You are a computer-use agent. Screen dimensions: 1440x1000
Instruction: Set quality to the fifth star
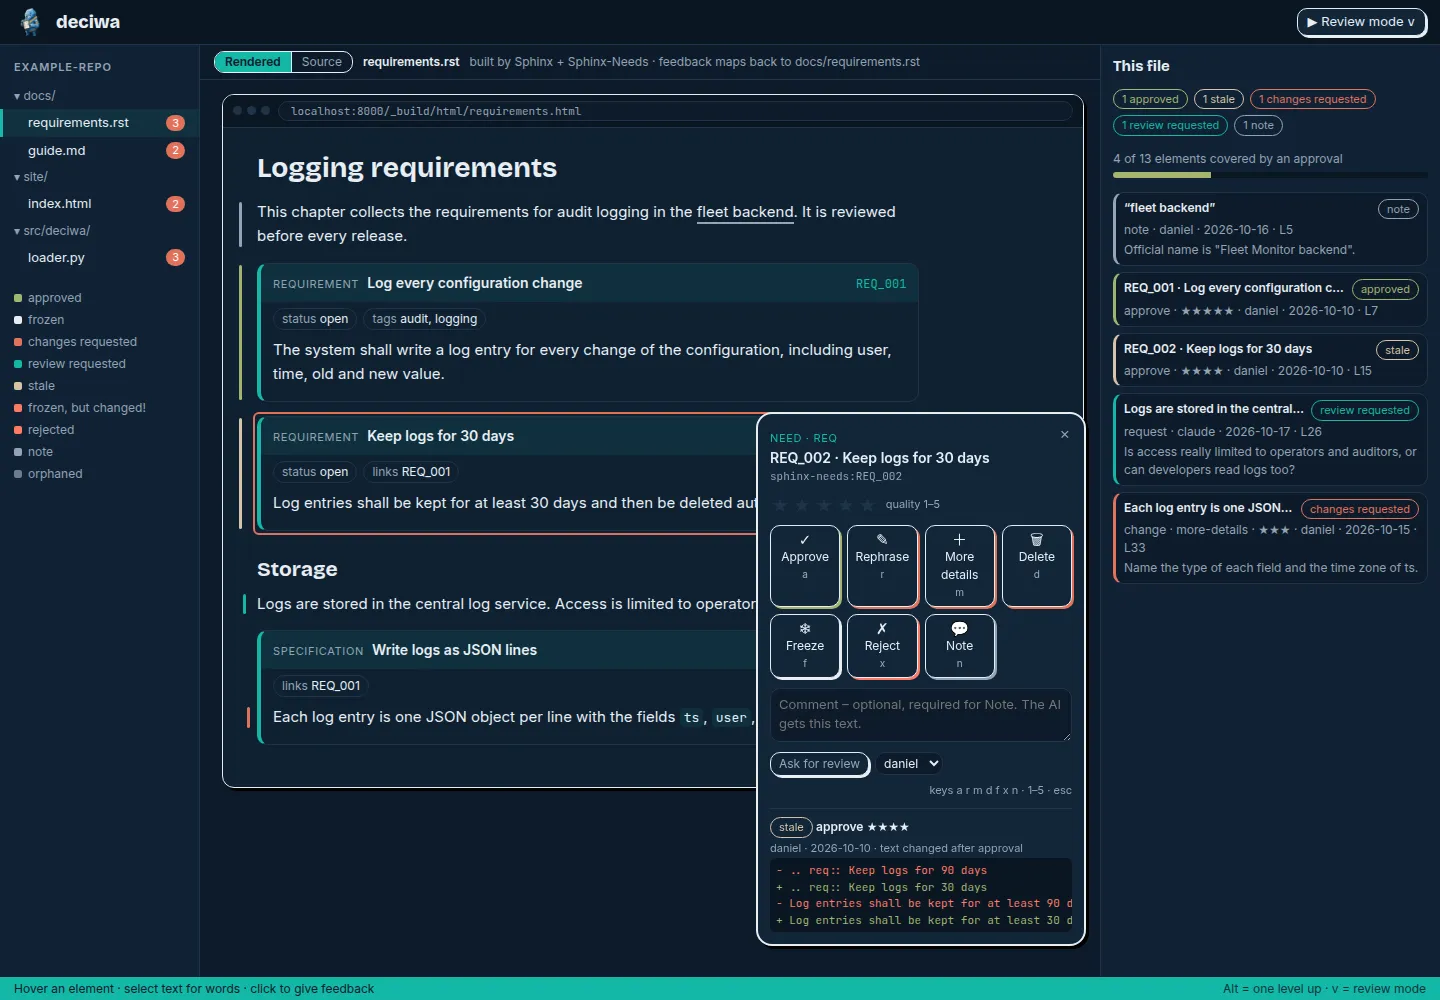pos(867,505)
